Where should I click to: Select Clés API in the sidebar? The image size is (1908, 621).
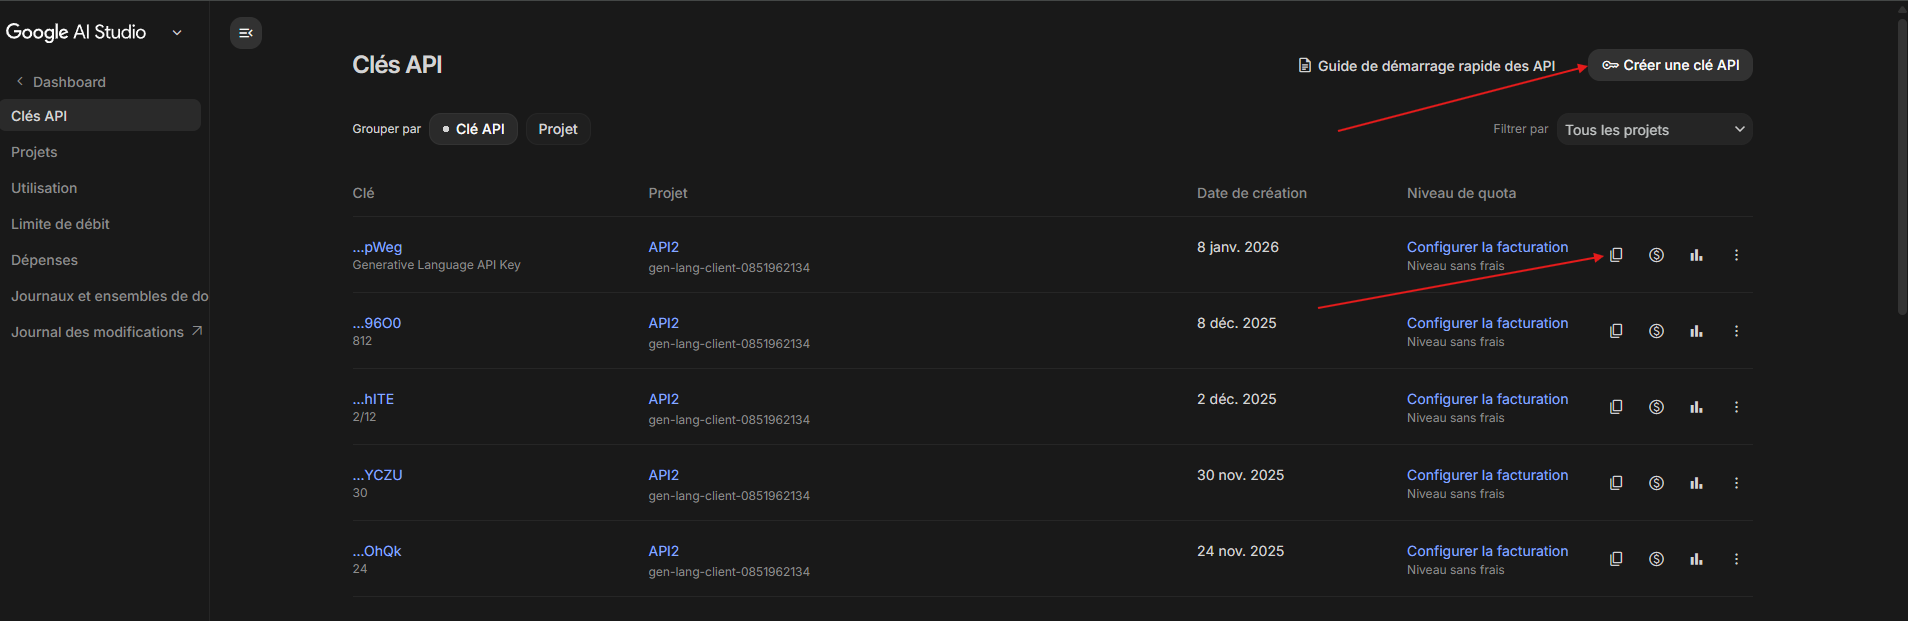point(100,115)
